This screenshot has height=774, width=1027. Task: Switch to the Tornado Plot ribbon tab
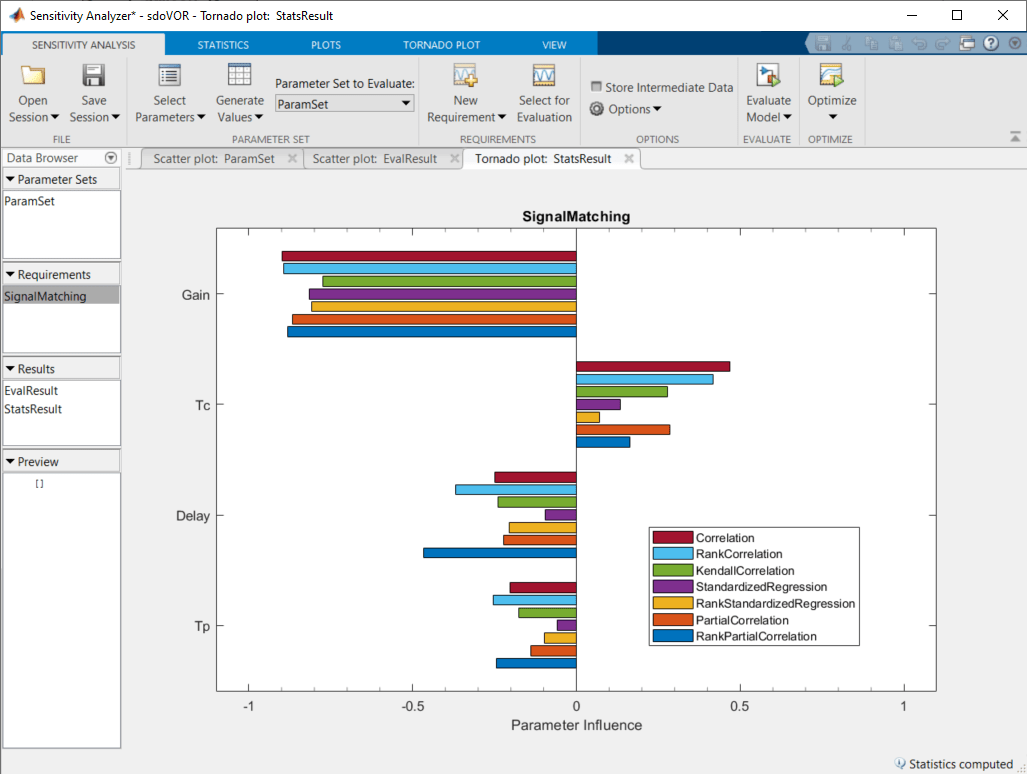tap(441, 44)
